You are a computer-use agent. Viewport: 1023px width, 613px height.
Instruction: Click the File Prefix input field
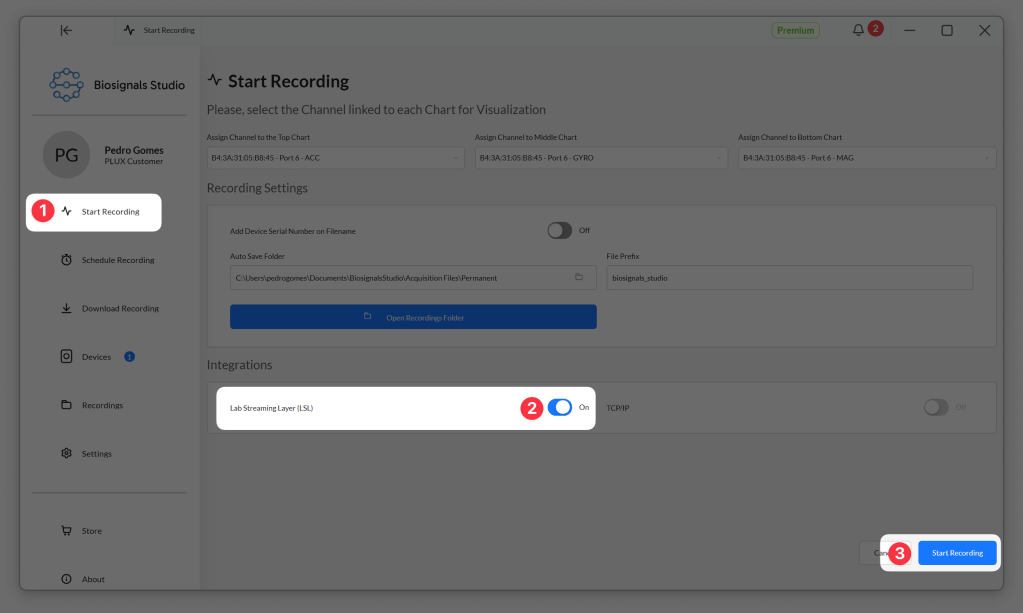(789, 278)
